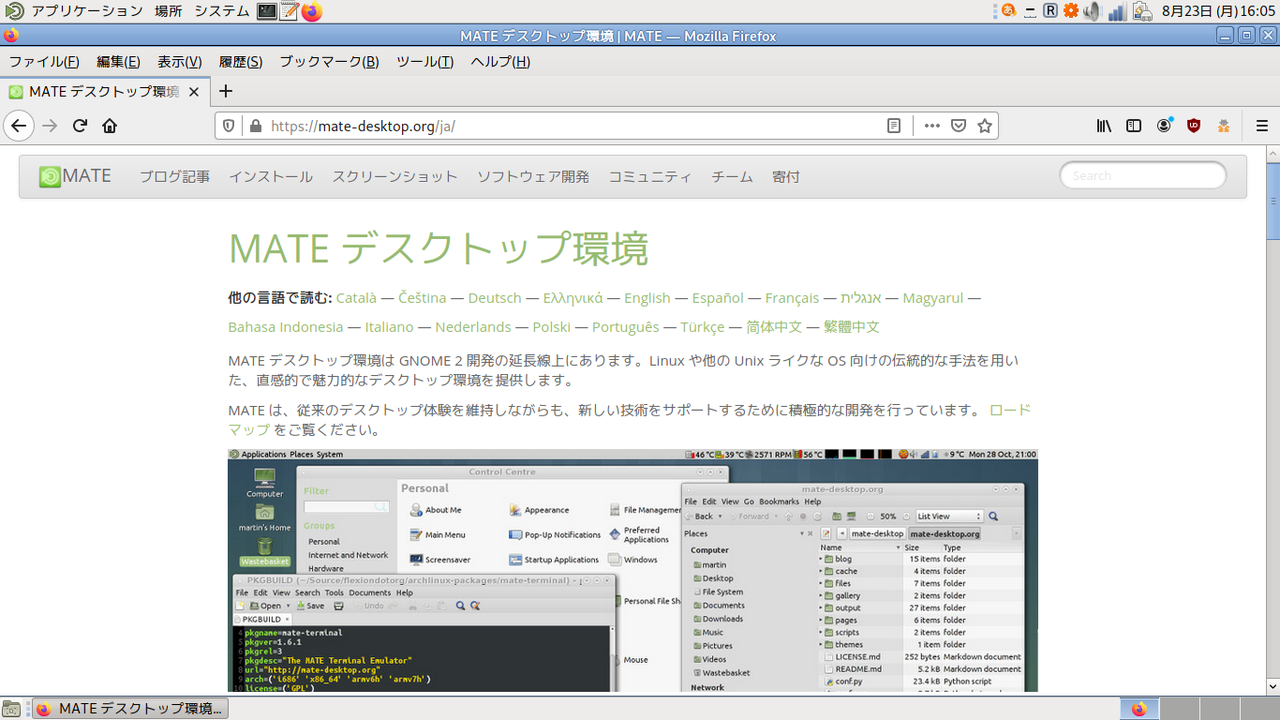Reload the current page

coord(80,126)
